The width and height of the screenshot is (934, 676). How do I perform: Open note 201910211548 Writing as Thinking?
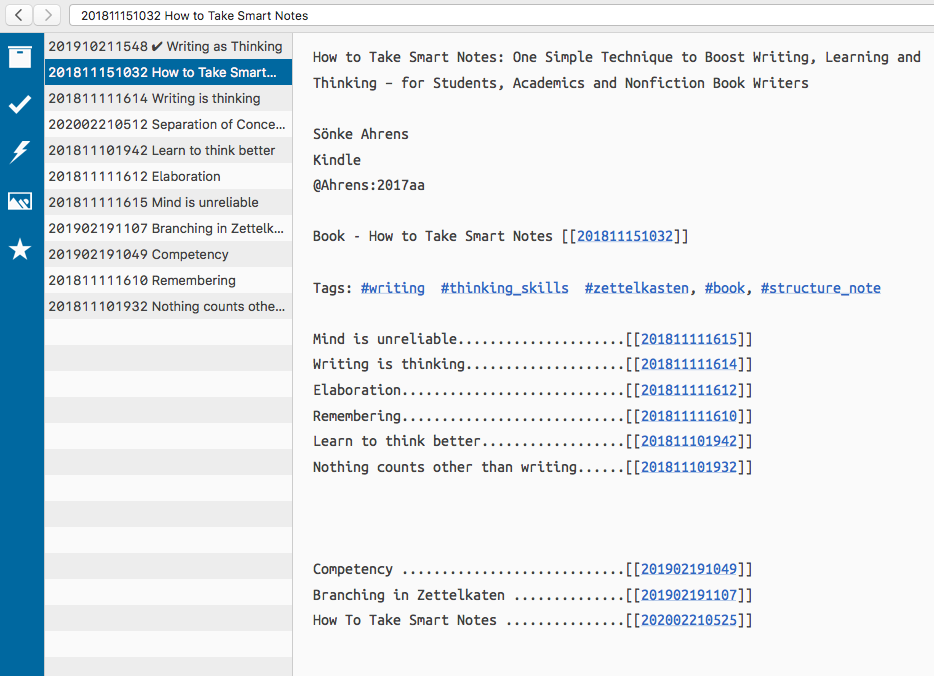click(168, 46)
